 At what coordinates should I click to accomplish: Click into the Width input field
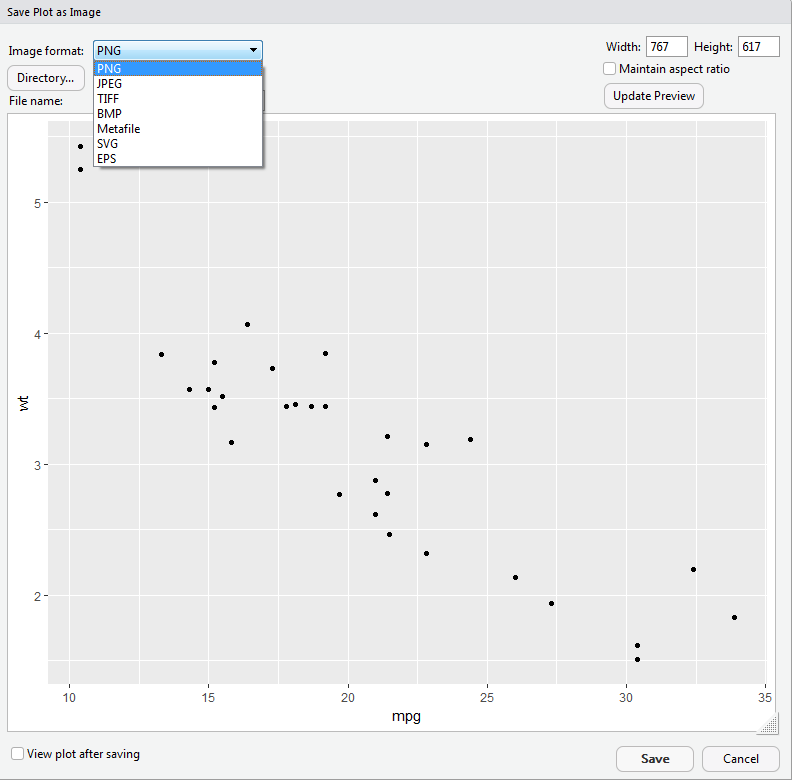(x=666, y=47)
